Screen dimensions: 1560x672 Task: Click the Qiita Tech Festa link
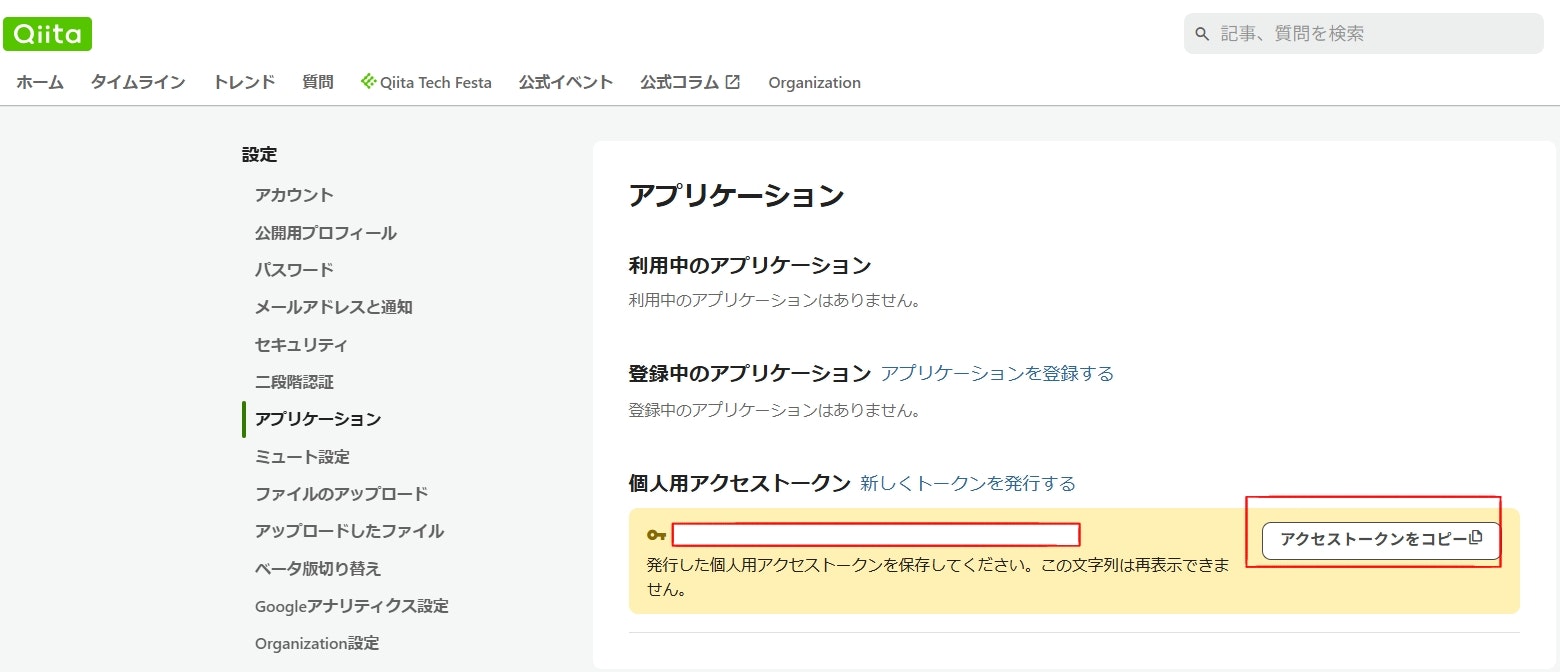point(426,83)
